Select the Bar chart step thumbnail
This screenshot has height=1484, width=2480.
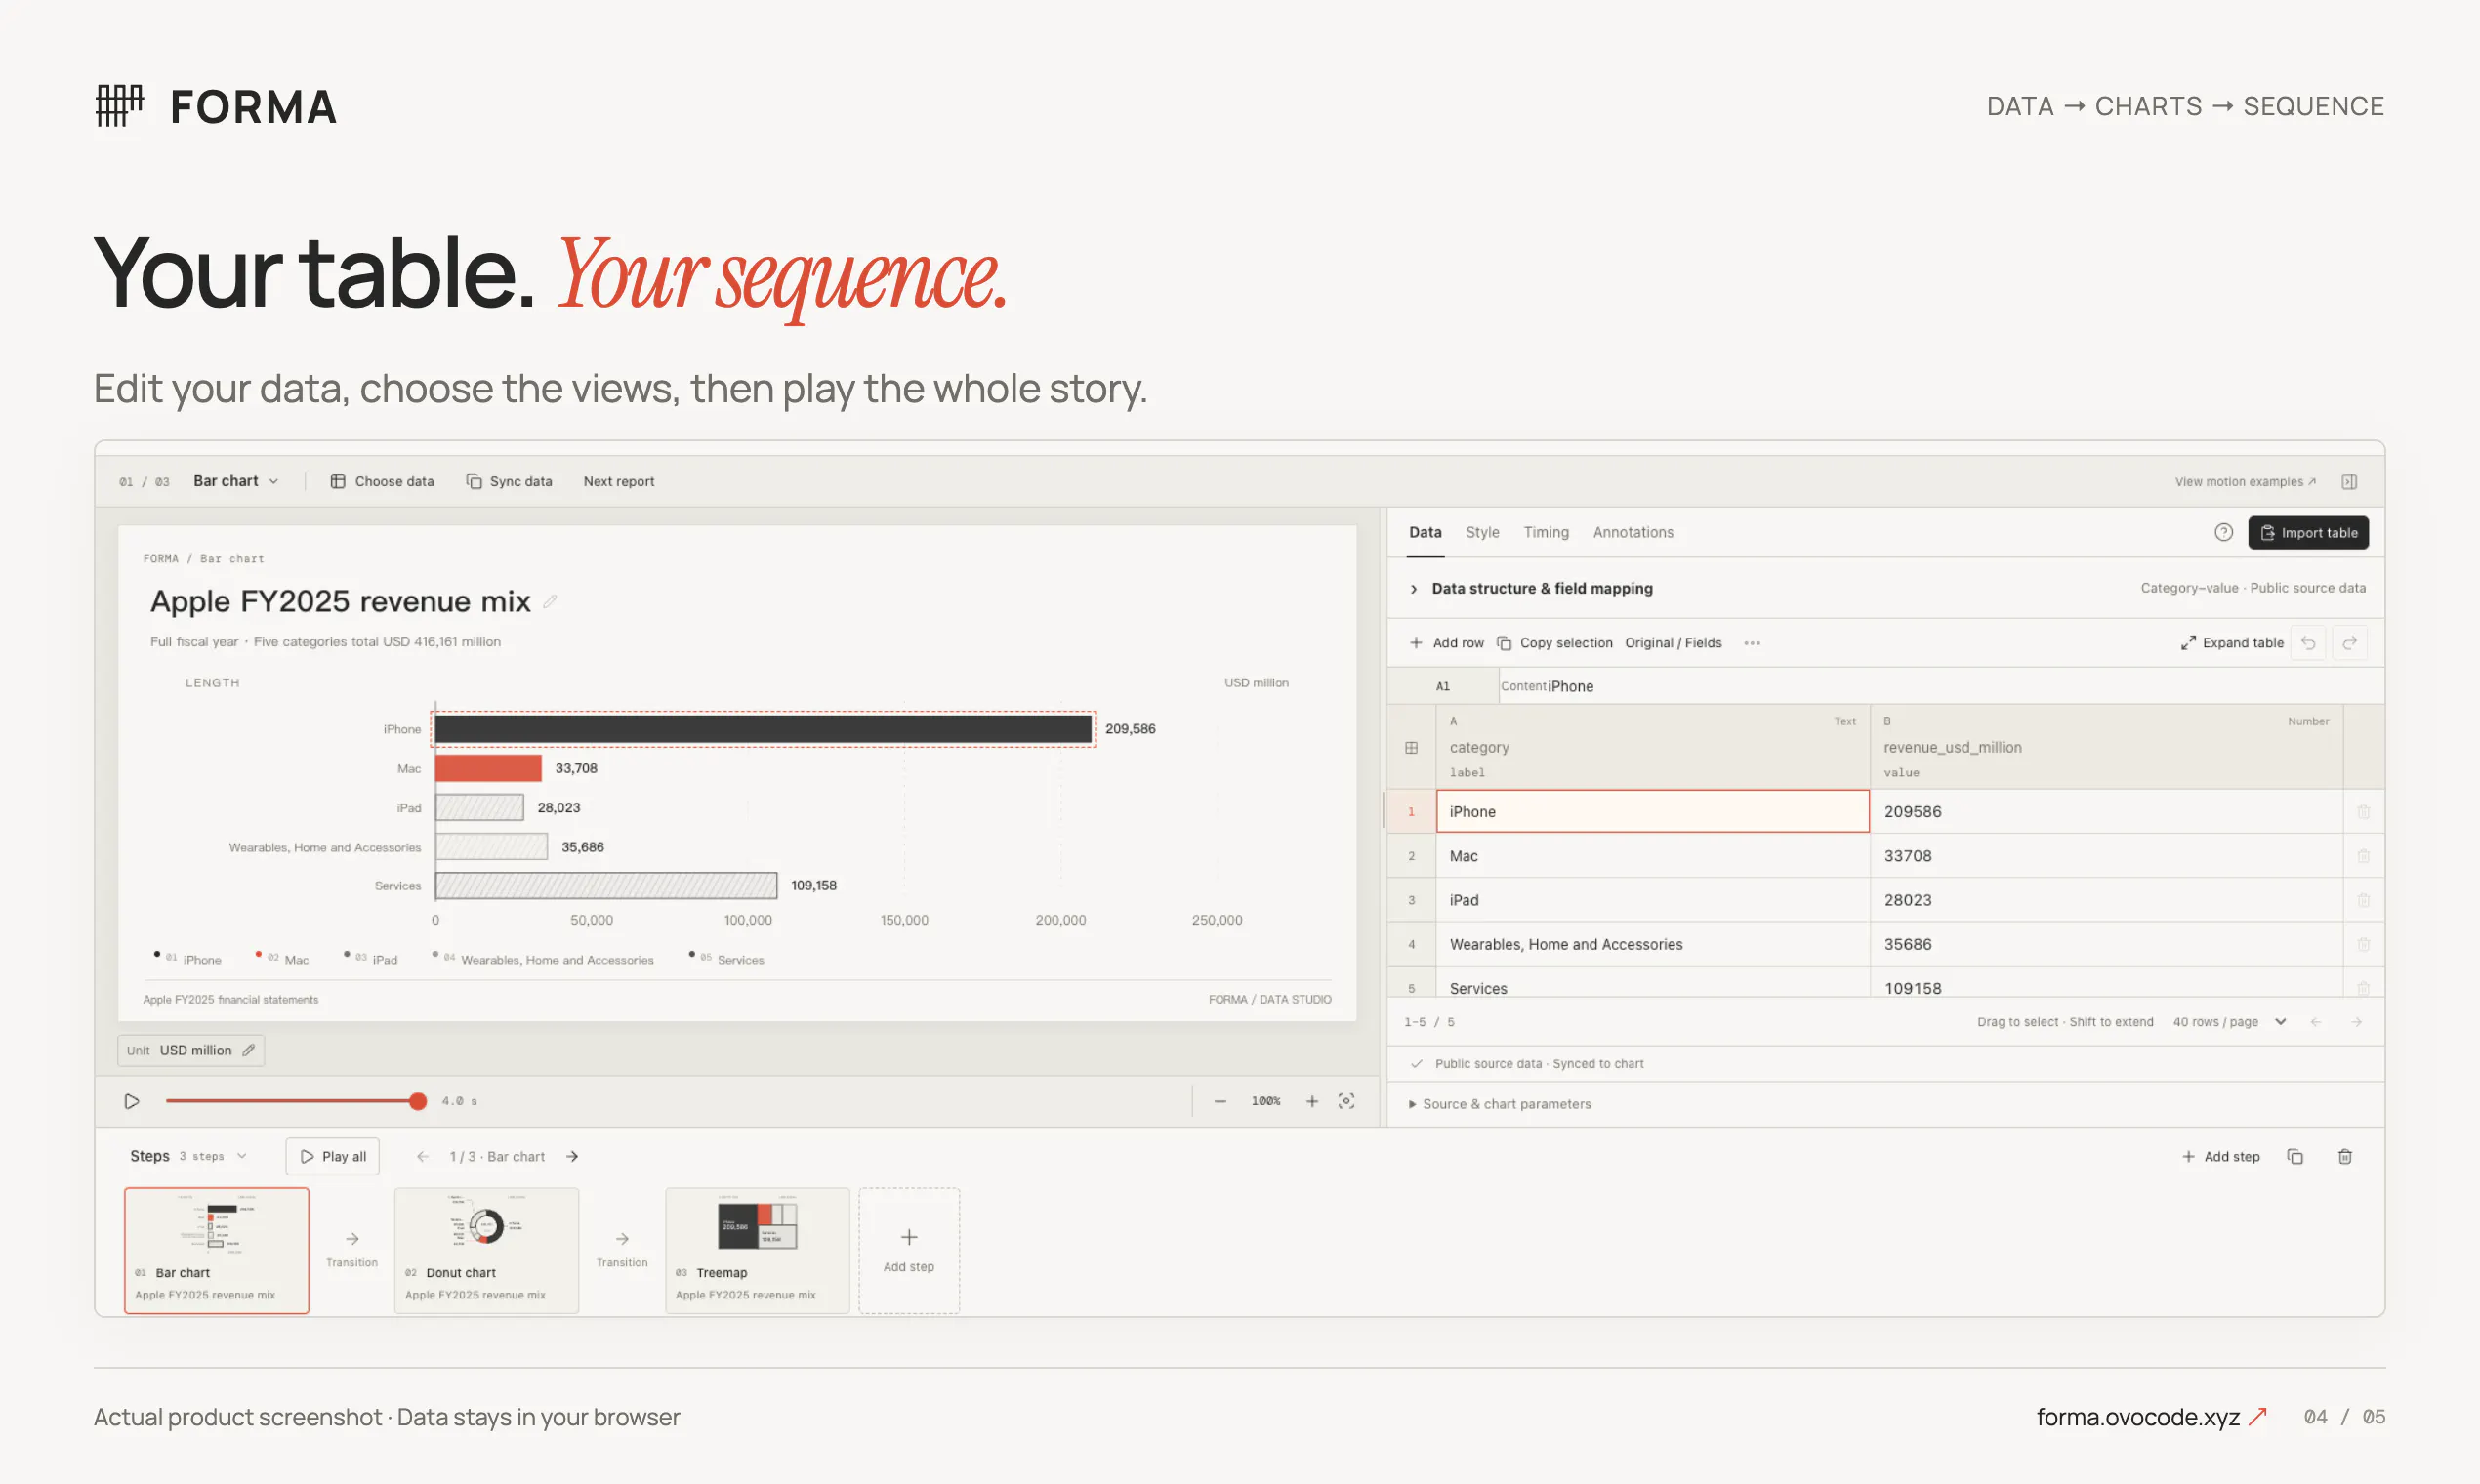tap(217, 1250)
